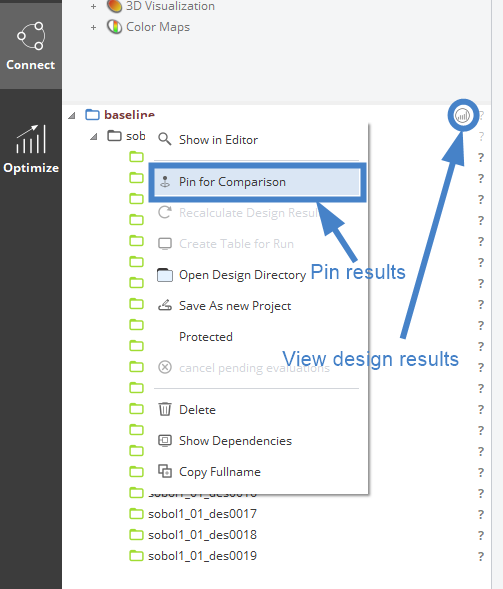
Task: Click the view design results chart icon
Action: (462, 115)
